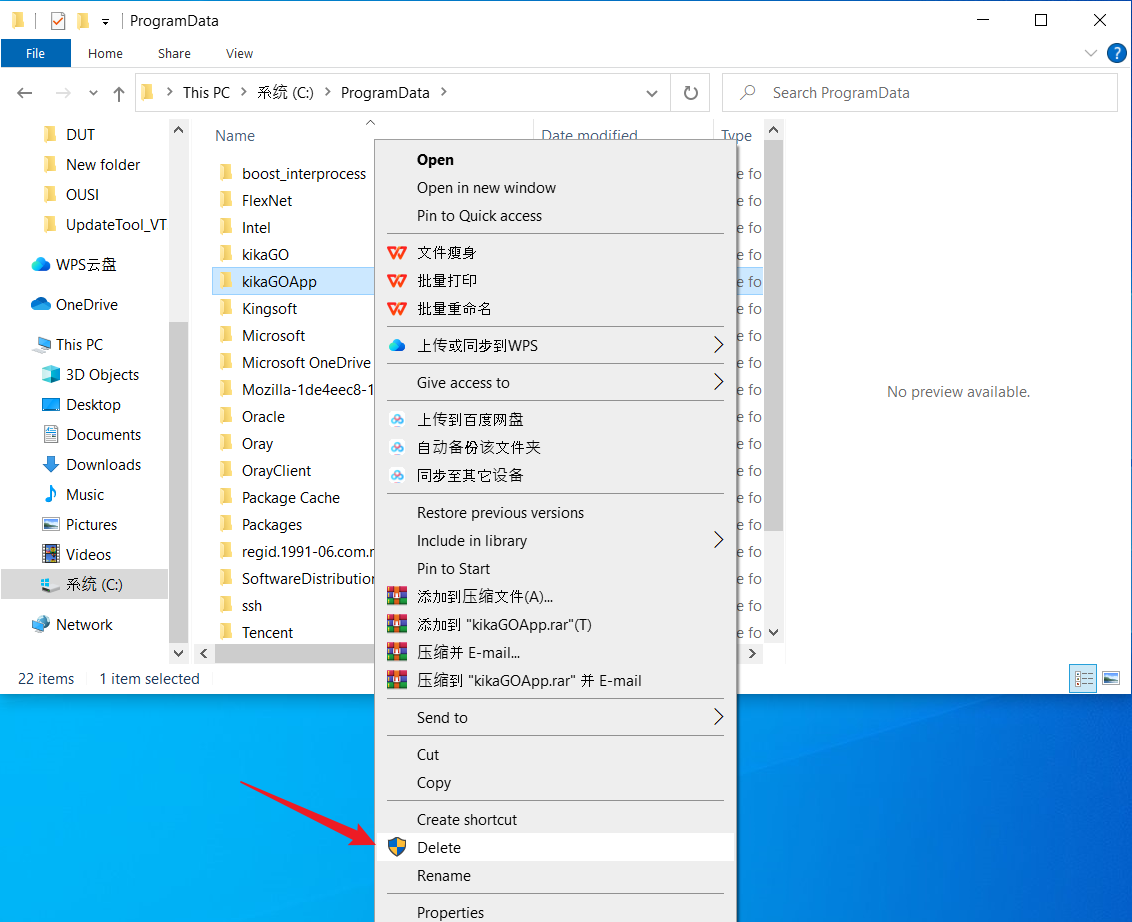
Task: Click Delete in the context menu
Action: [x=439, y=848]
